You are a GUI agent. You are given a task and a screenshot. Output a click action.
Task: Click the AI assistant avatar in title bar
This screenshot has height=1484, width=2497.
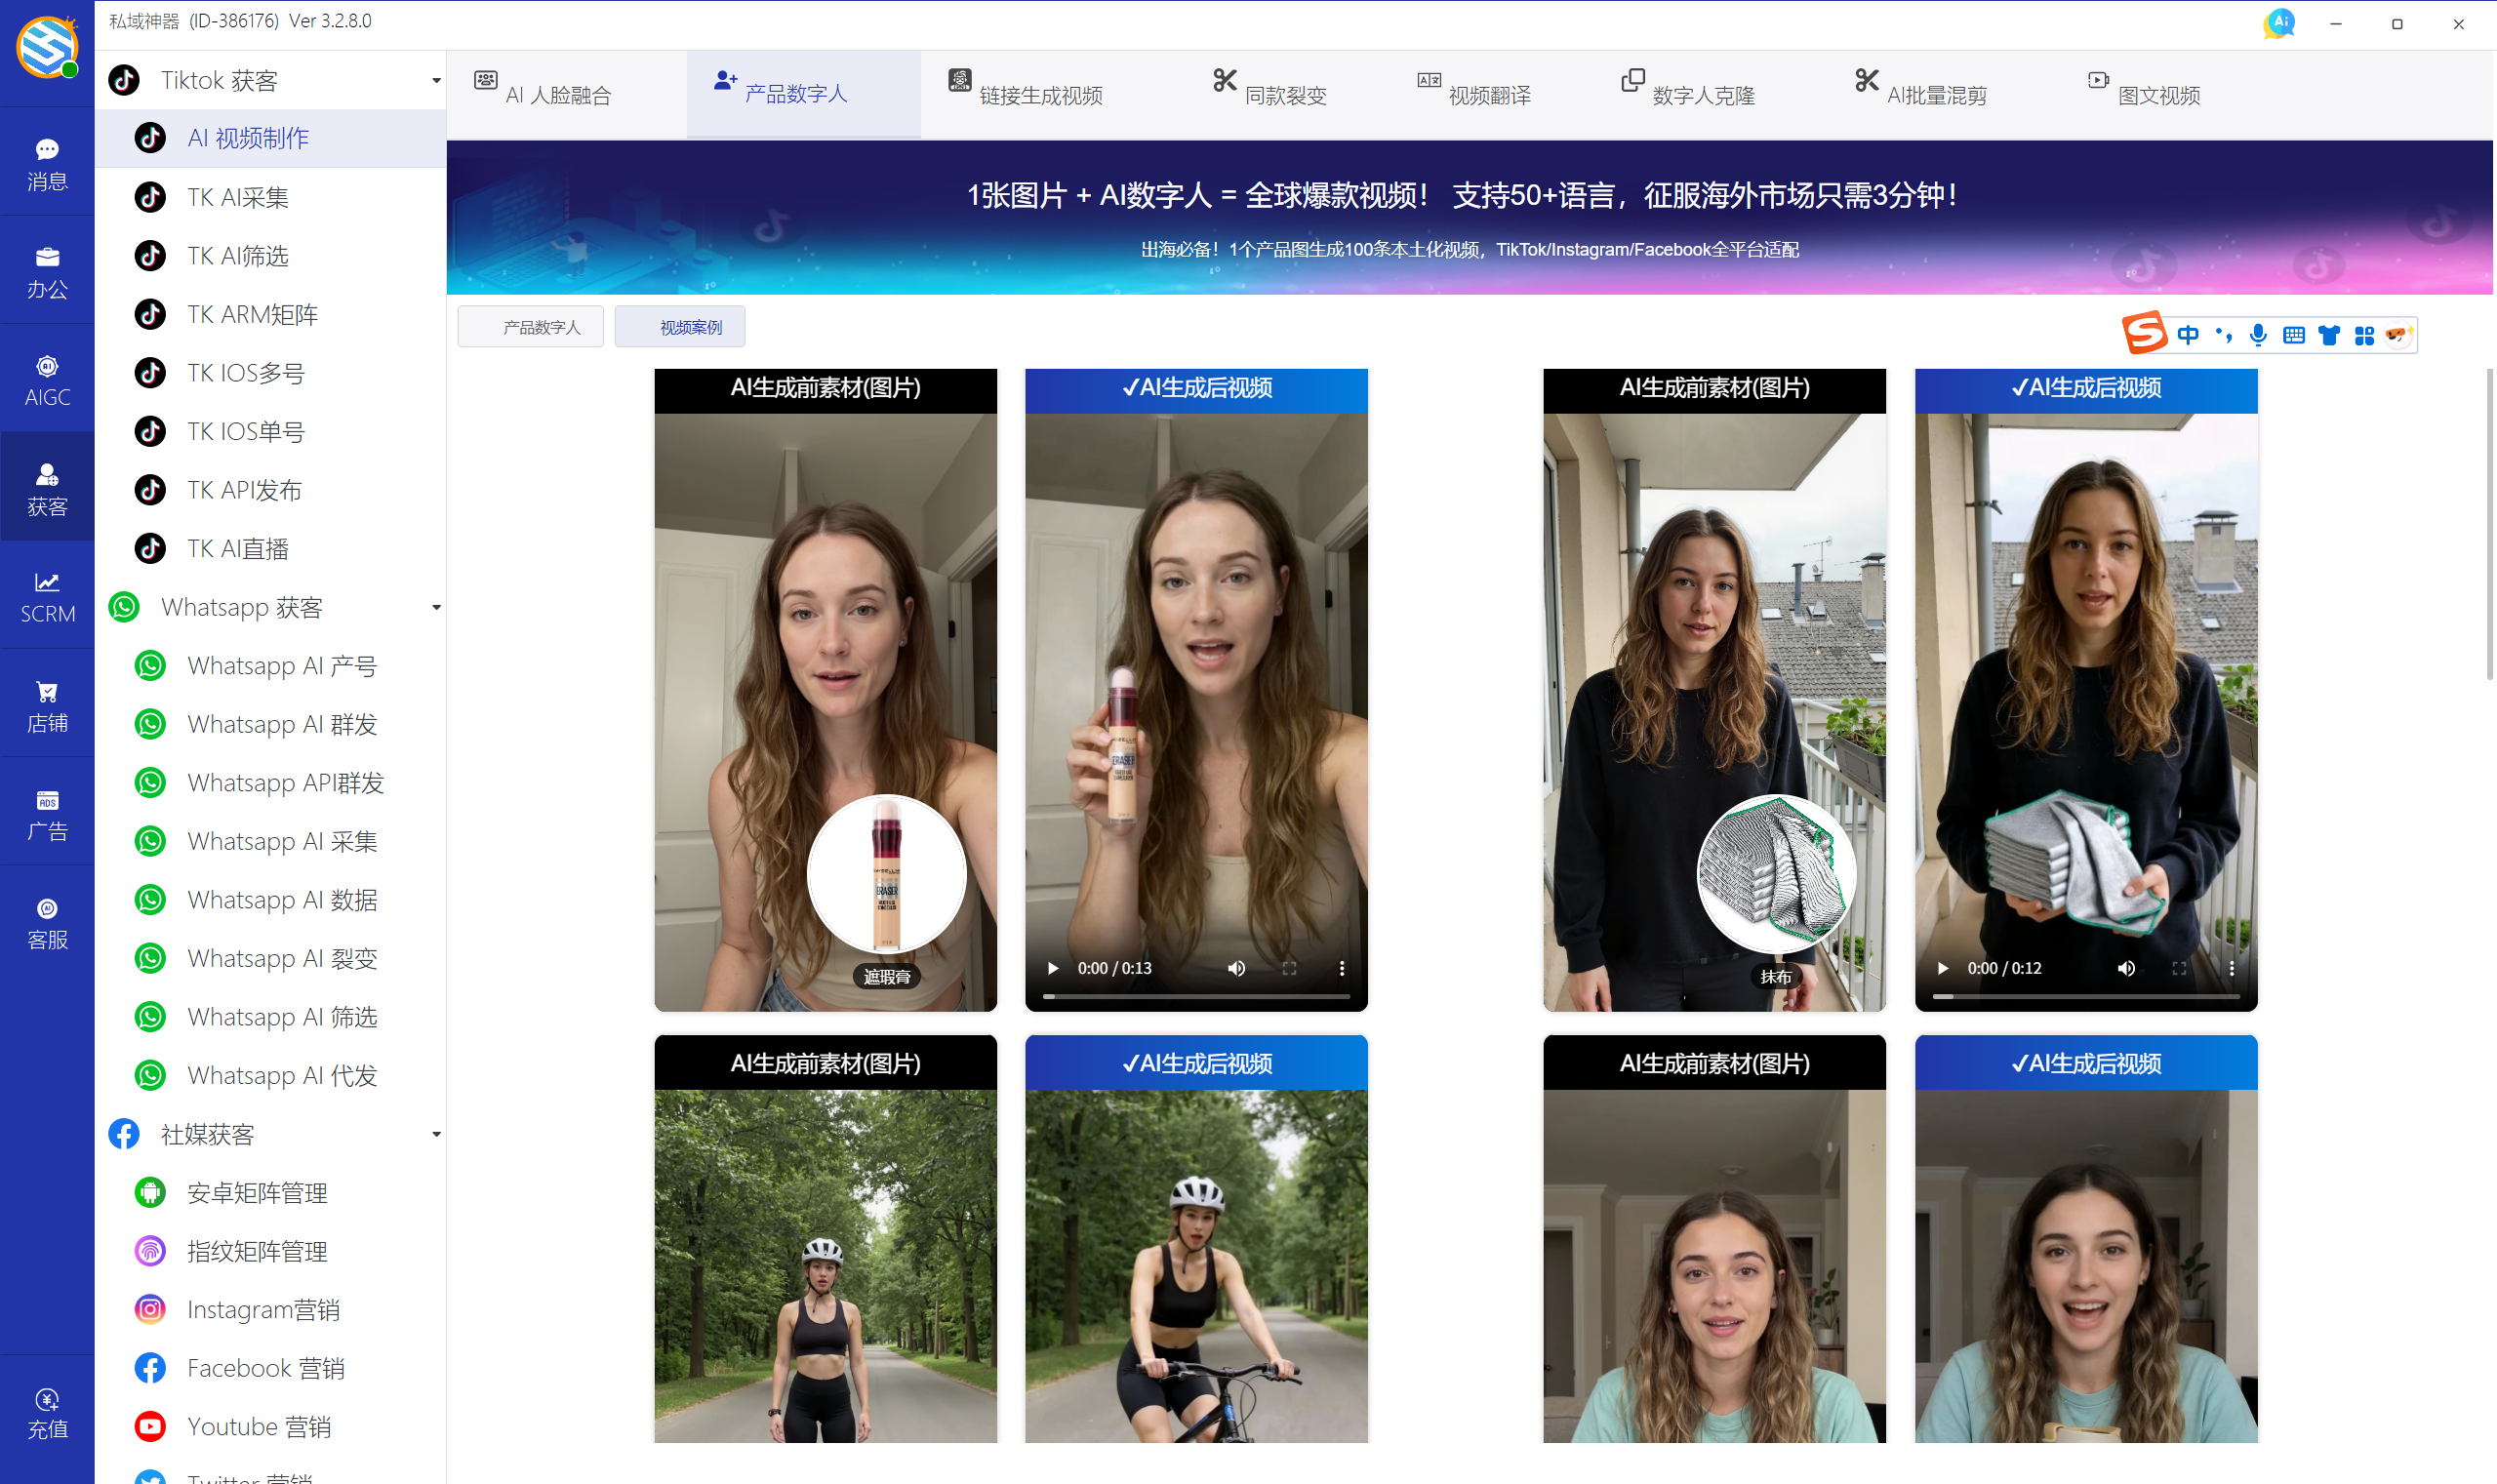tap(2279, 22)
